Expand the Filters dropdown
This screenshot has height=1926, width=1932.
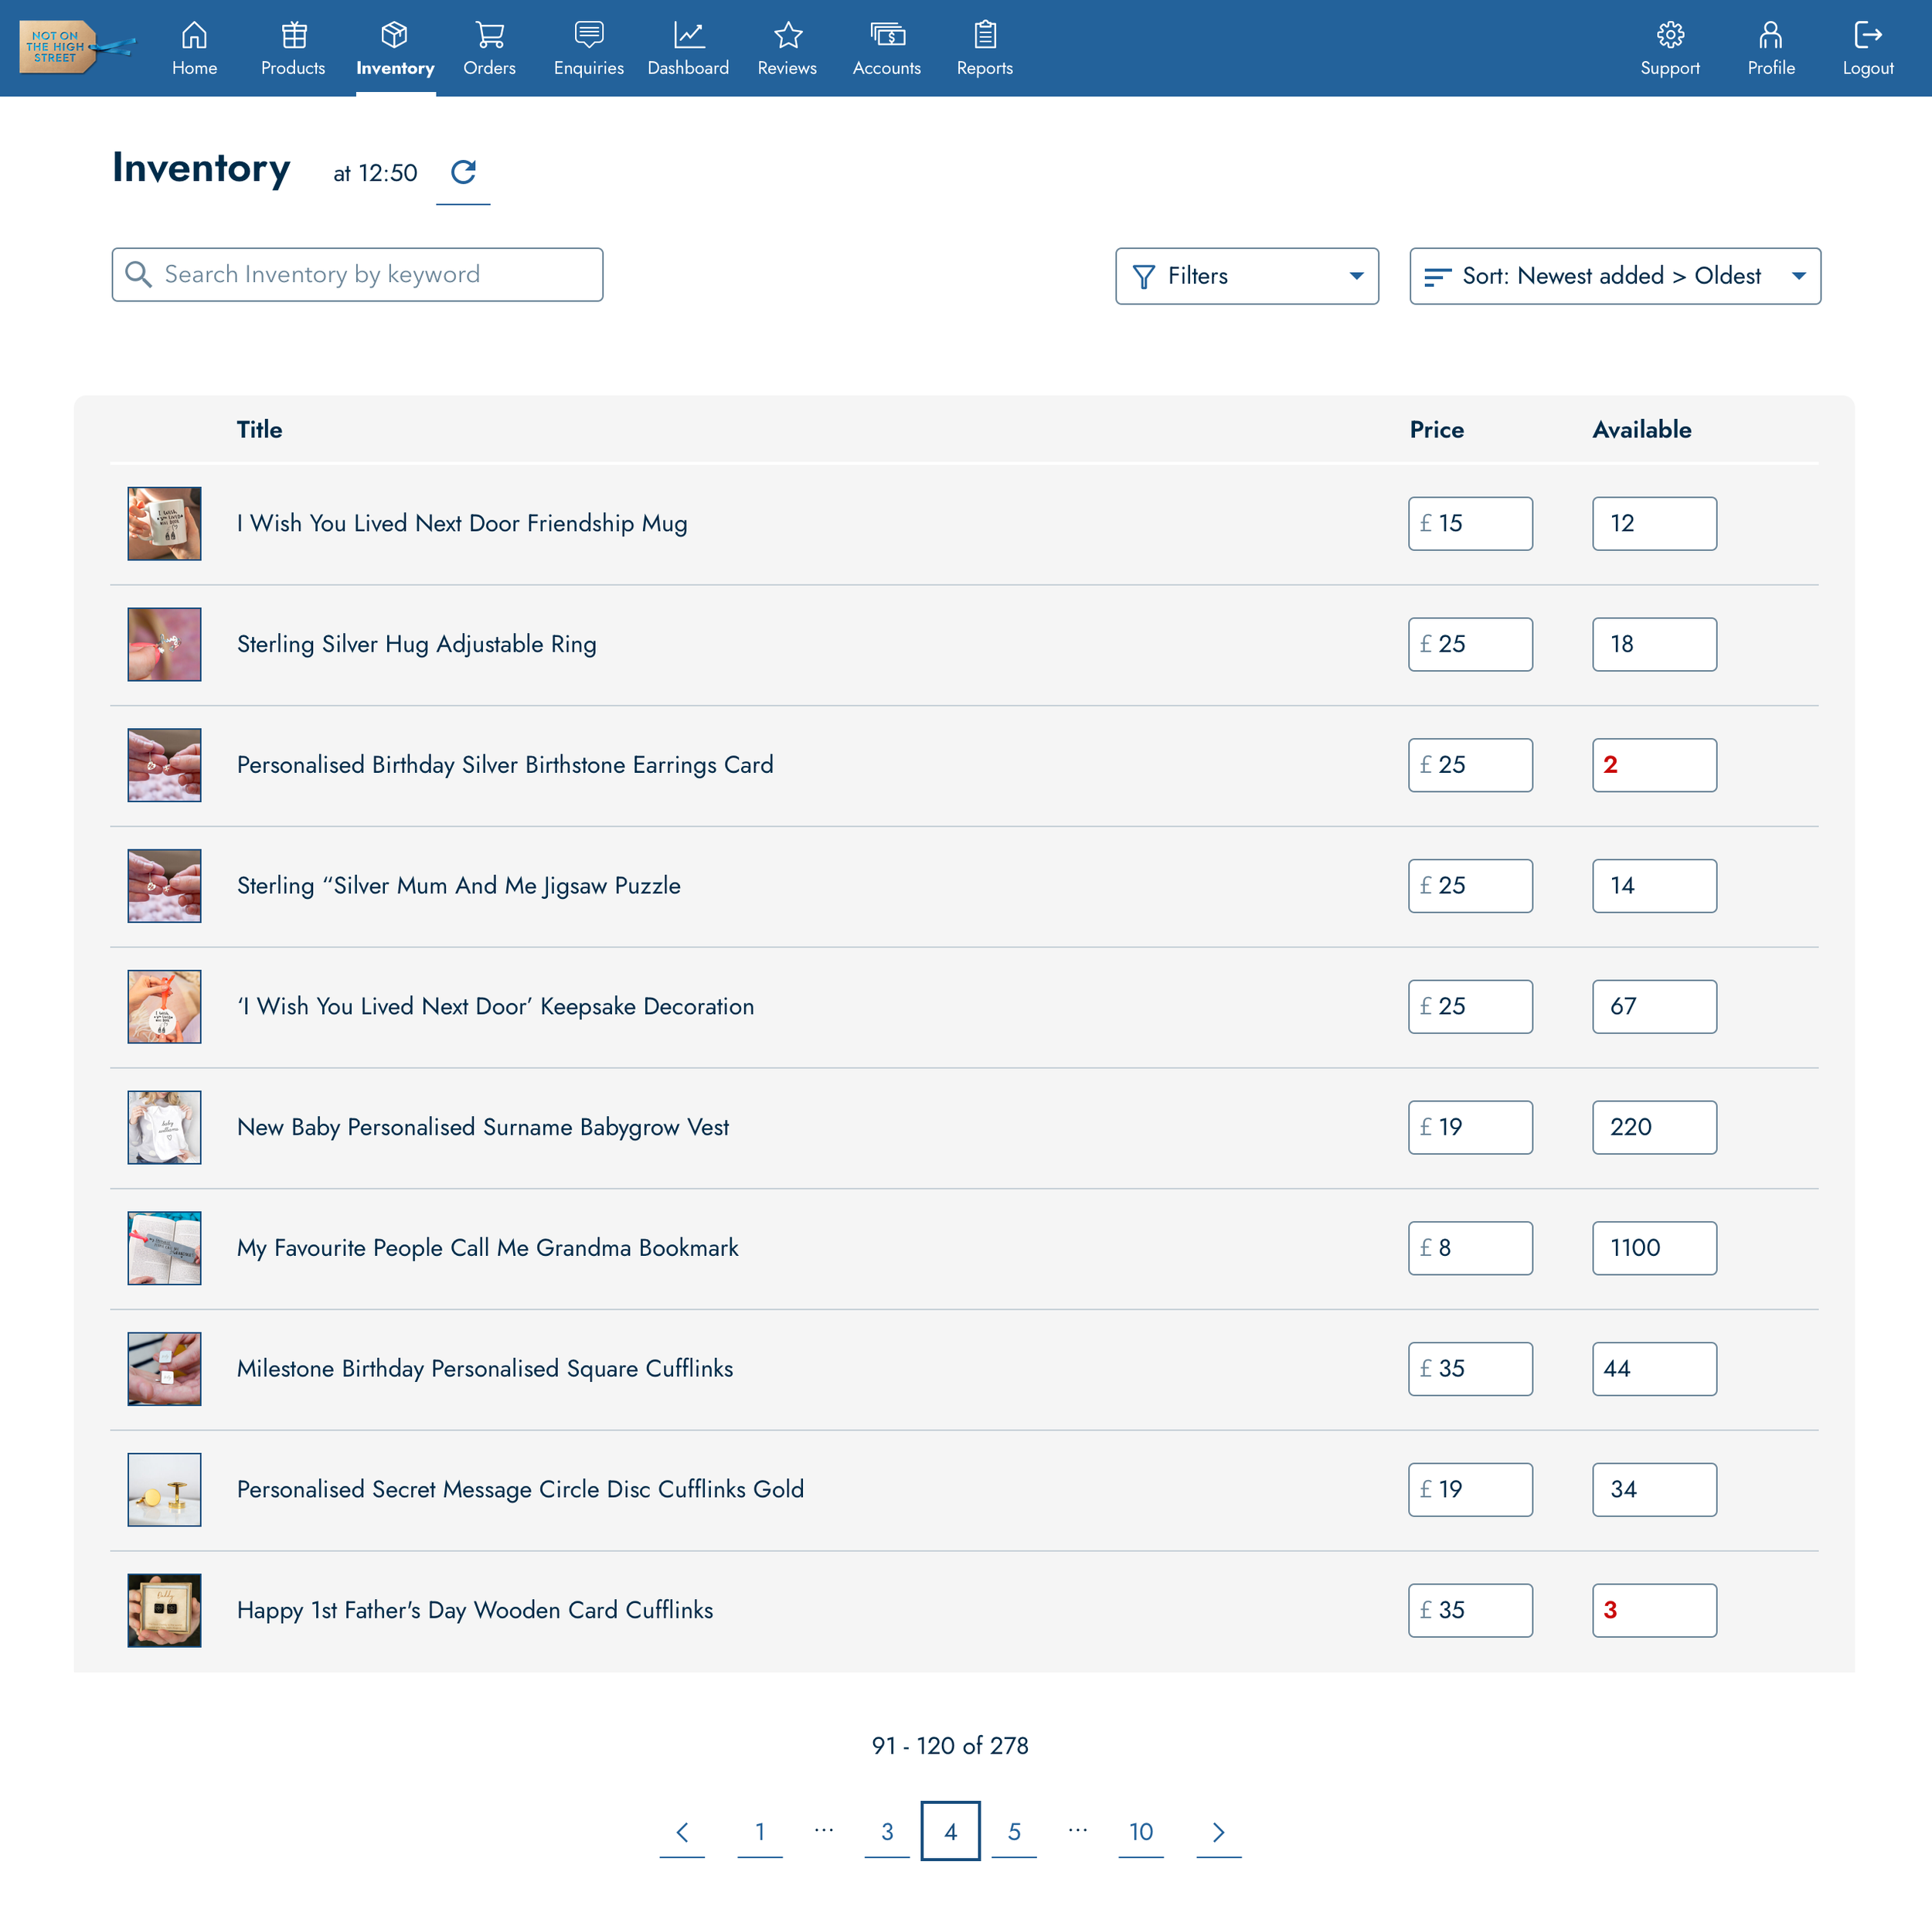[1246, 276]
